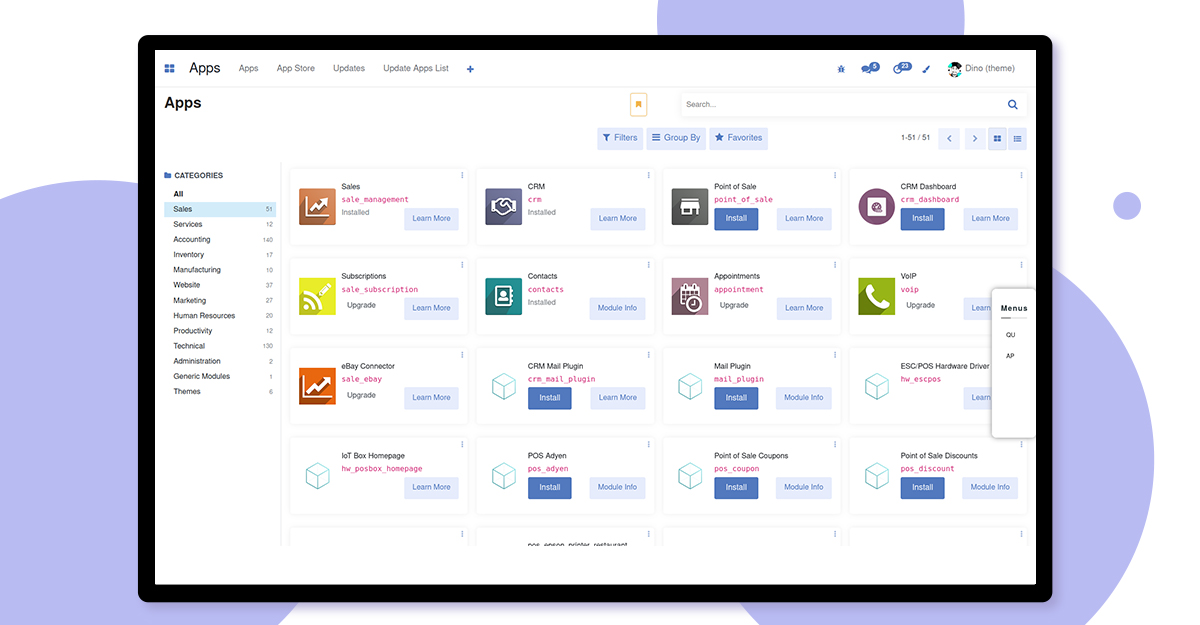Go to previous page with left chevron
The width and height of the screenshot is (1200, 625).
(949, 139)
